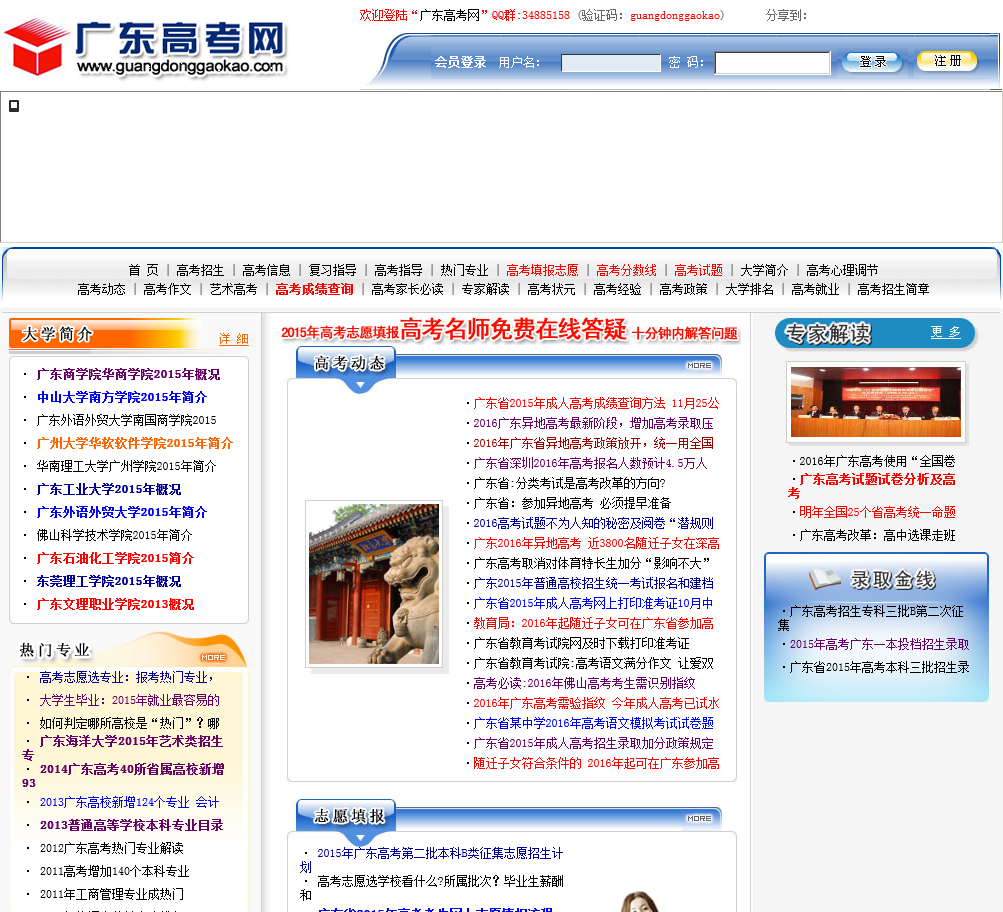Open the 高考招生简章 menu item
1003x912 pixels.
pos(894,289)
